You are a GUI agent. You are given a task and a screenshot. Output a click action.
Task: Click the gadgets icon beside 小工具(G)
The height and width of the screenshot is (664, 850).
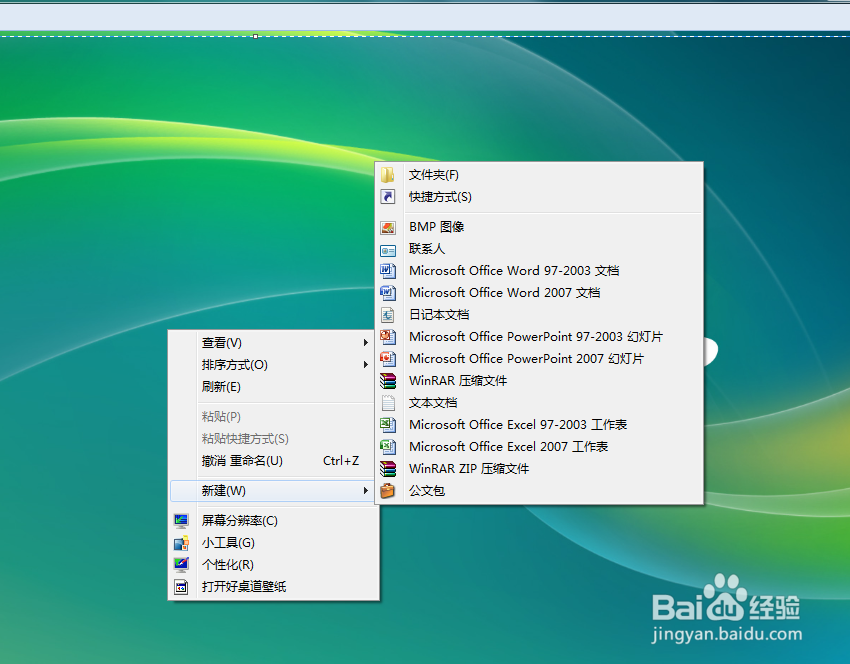tap(181, 543)
